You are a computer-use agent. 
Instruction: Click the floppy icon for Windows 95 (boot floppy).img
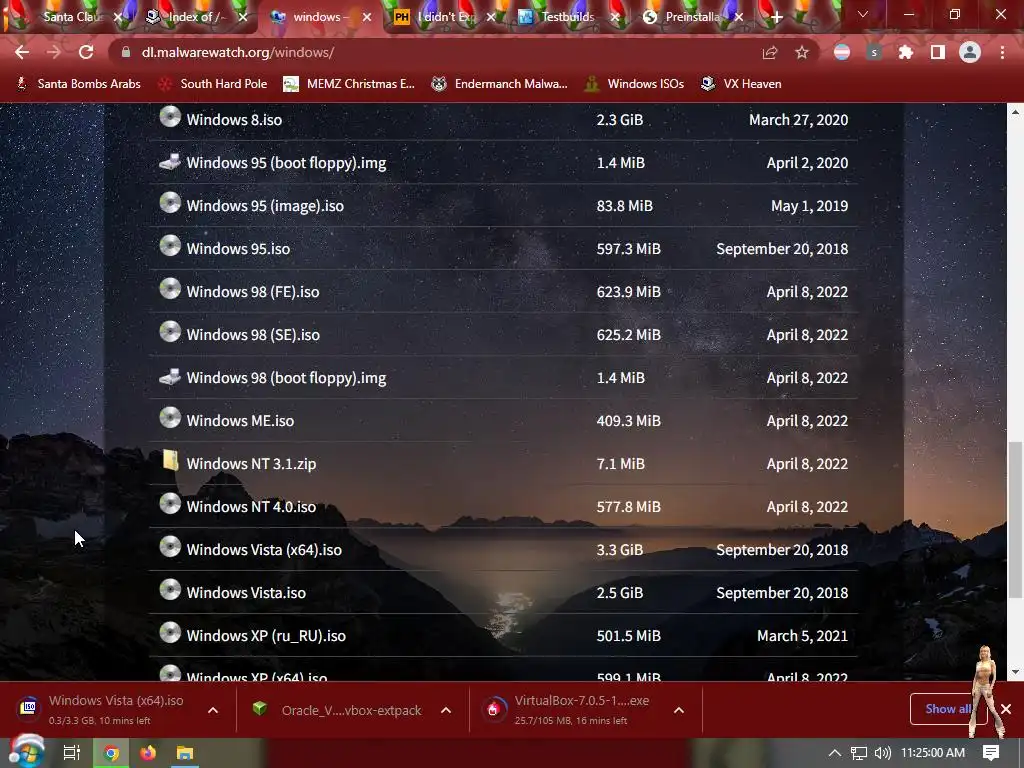(x=170, y=161)
